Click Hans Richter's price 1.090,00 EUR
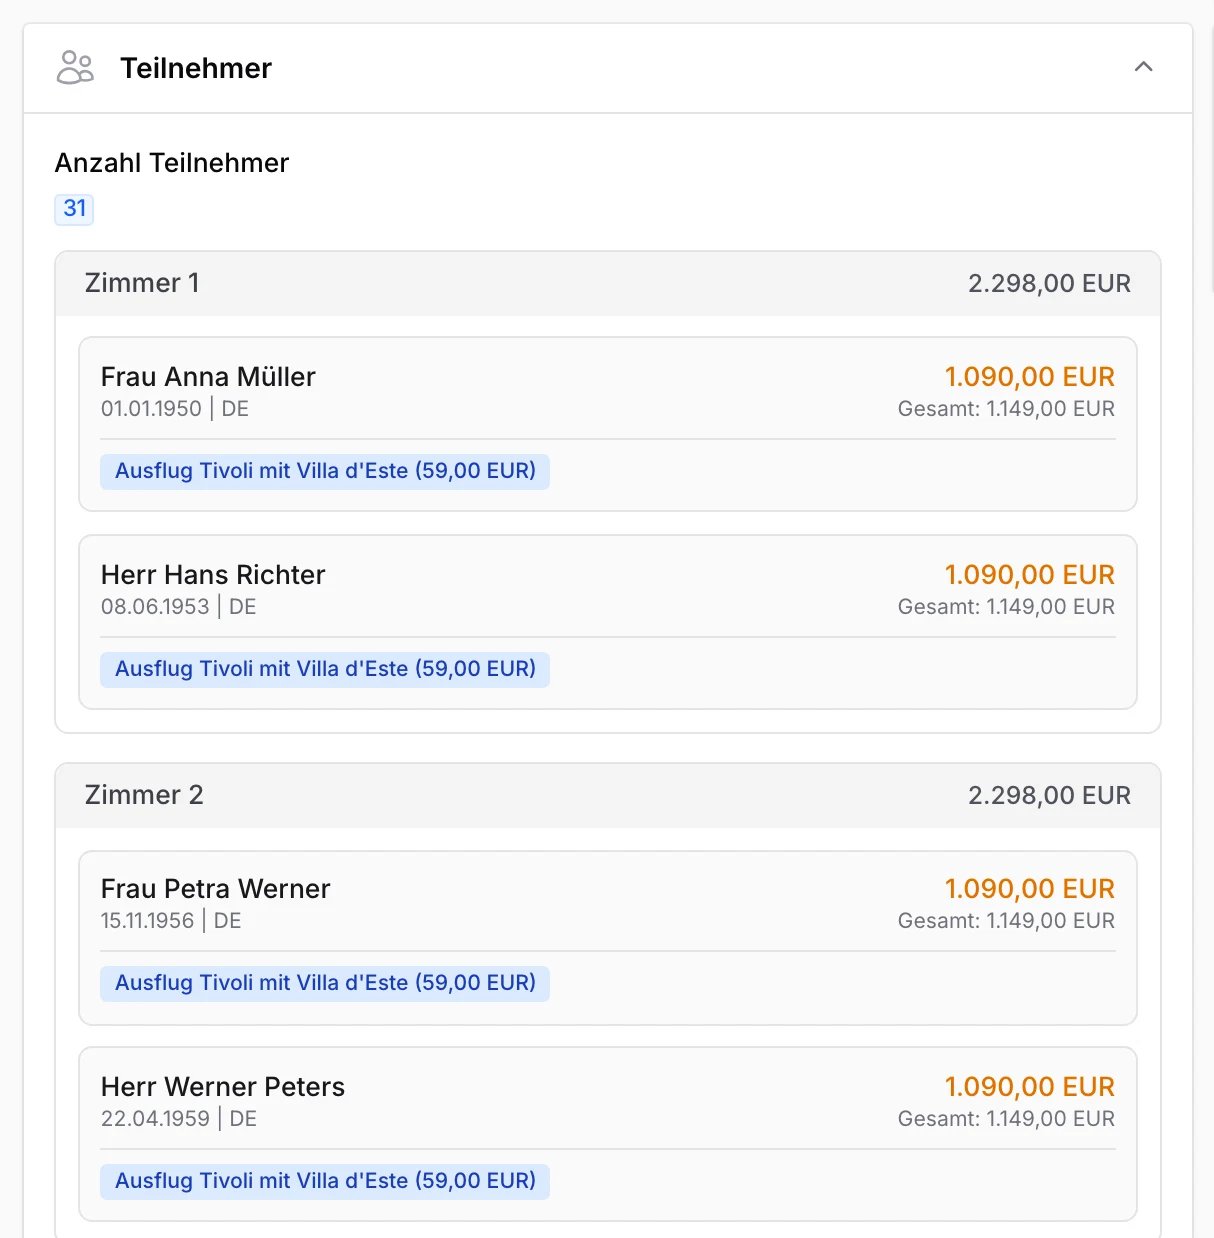1214x1238 pixels. pos(1030,574)
